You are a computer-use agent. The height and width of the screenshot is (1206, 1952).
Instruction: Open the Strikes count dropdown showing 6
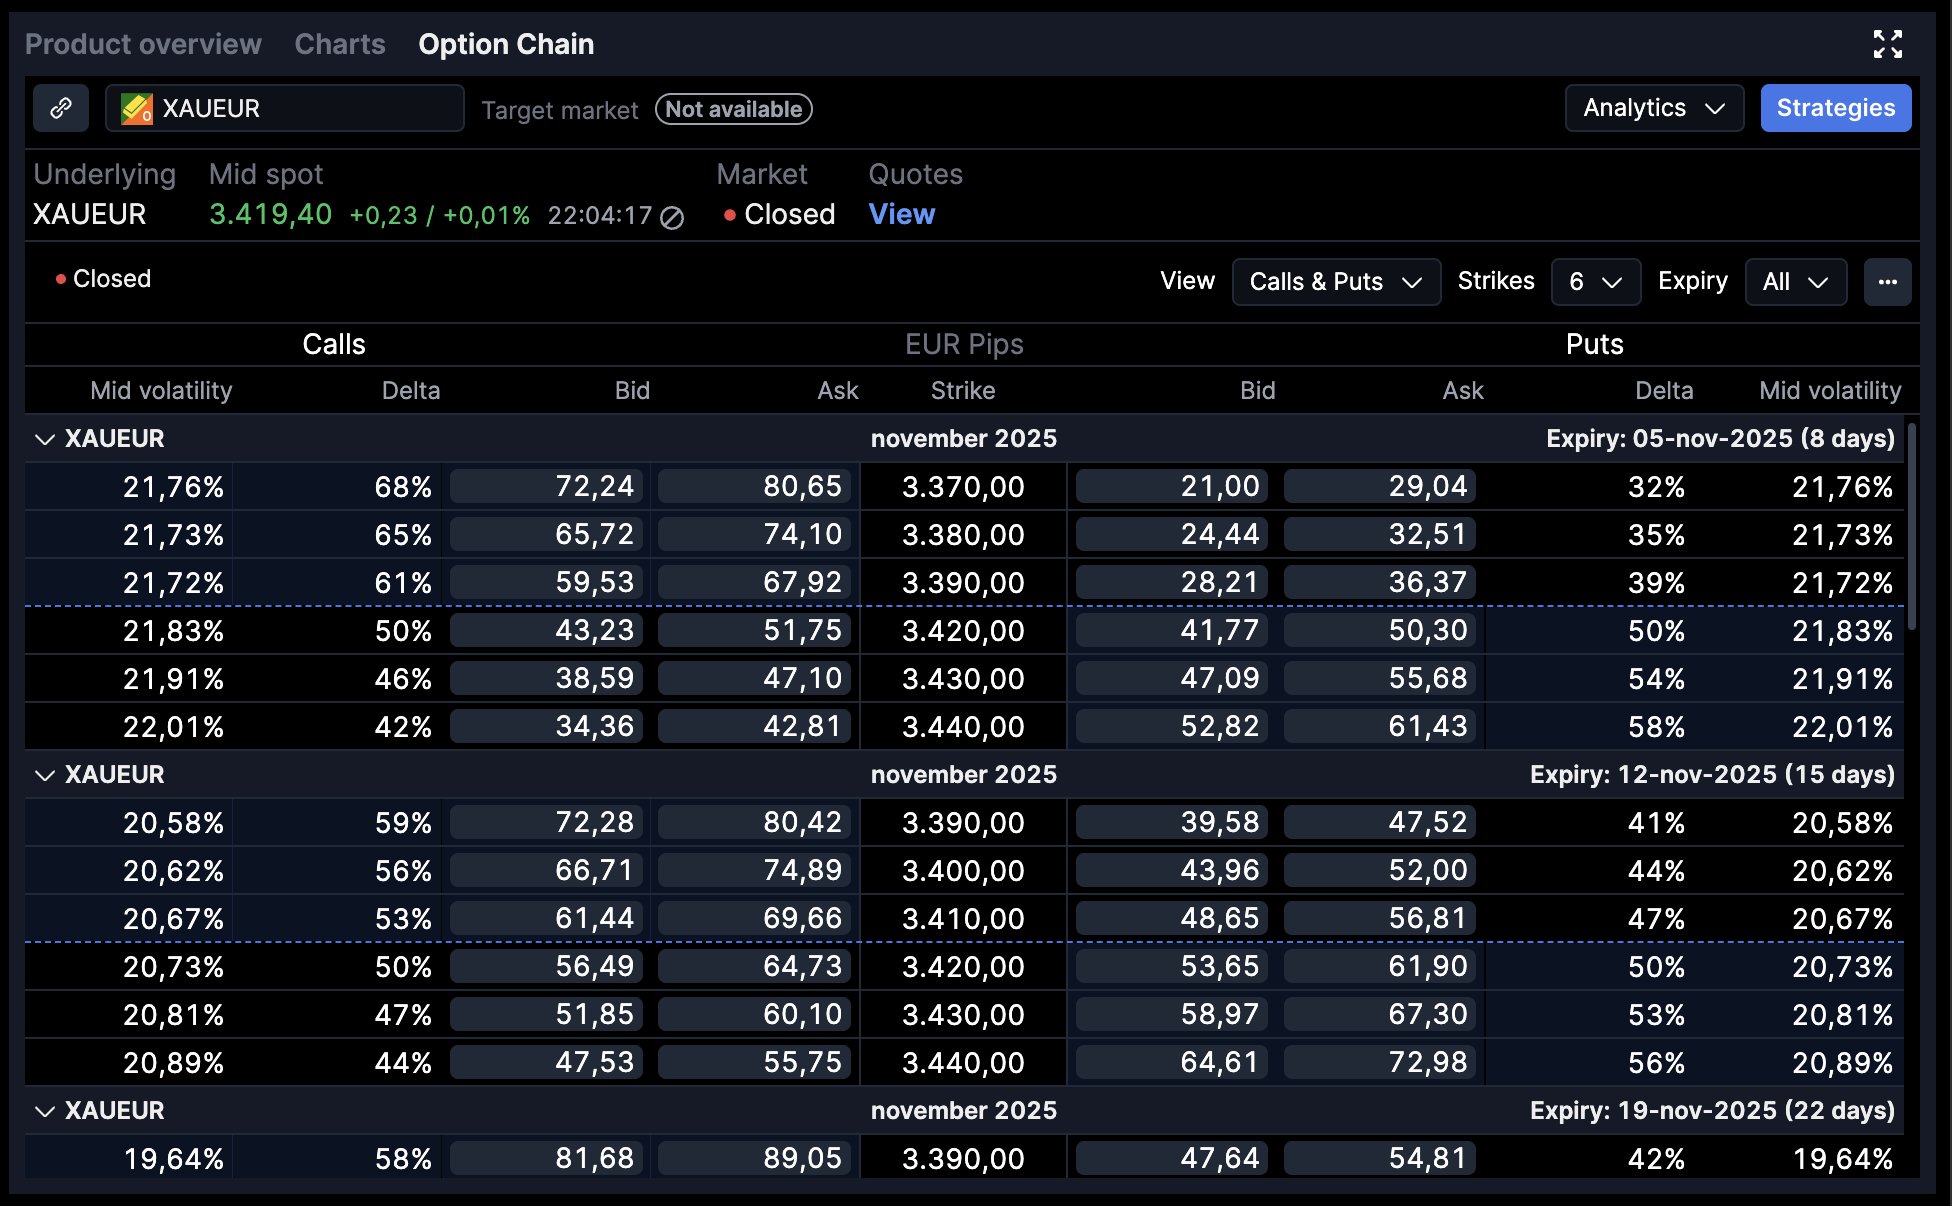pos(1595,282)
